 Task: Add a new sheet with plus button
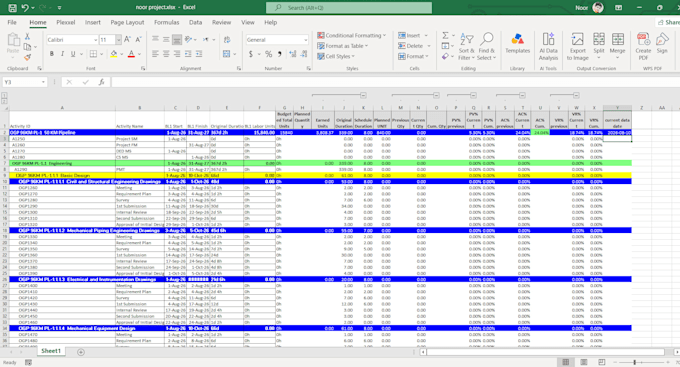tap(81, 352)
